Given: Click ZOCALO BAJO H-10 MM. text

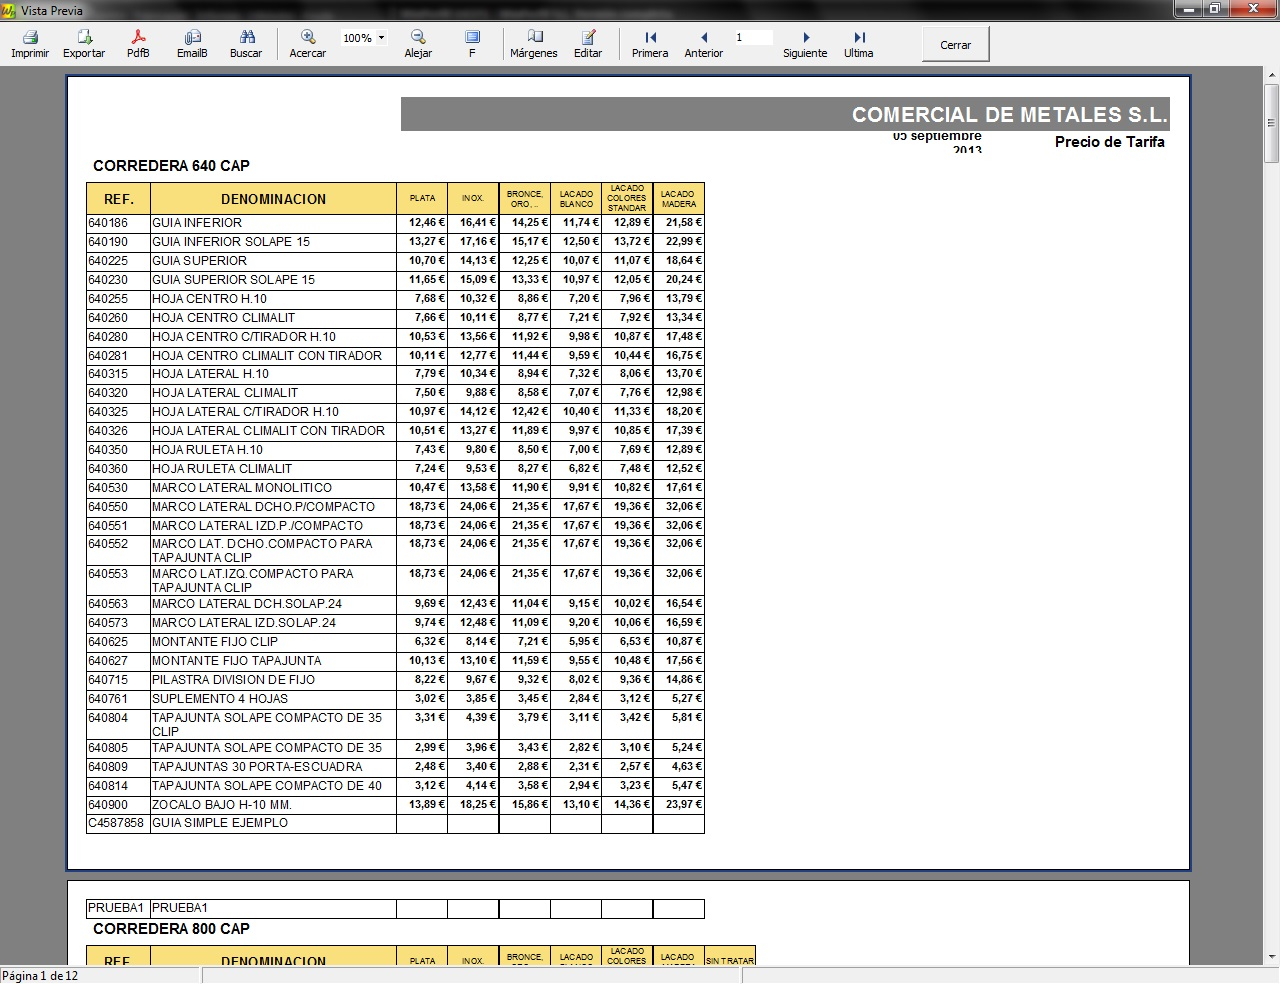Looking at the screenshot, I should tap(222, 805).
